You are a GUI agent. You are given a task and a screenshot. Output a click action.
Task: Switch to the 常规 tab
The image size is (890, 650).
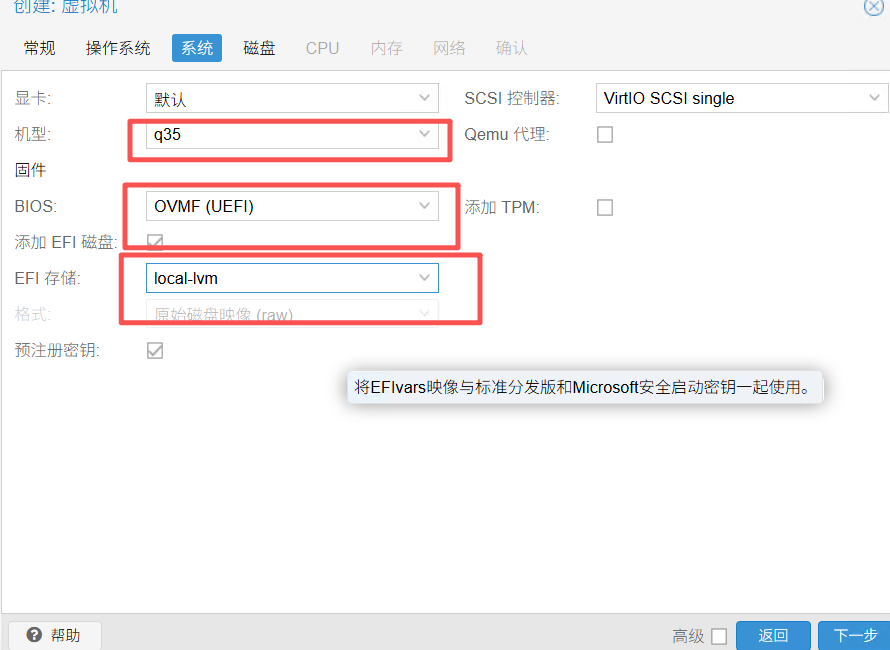(40, 48)
